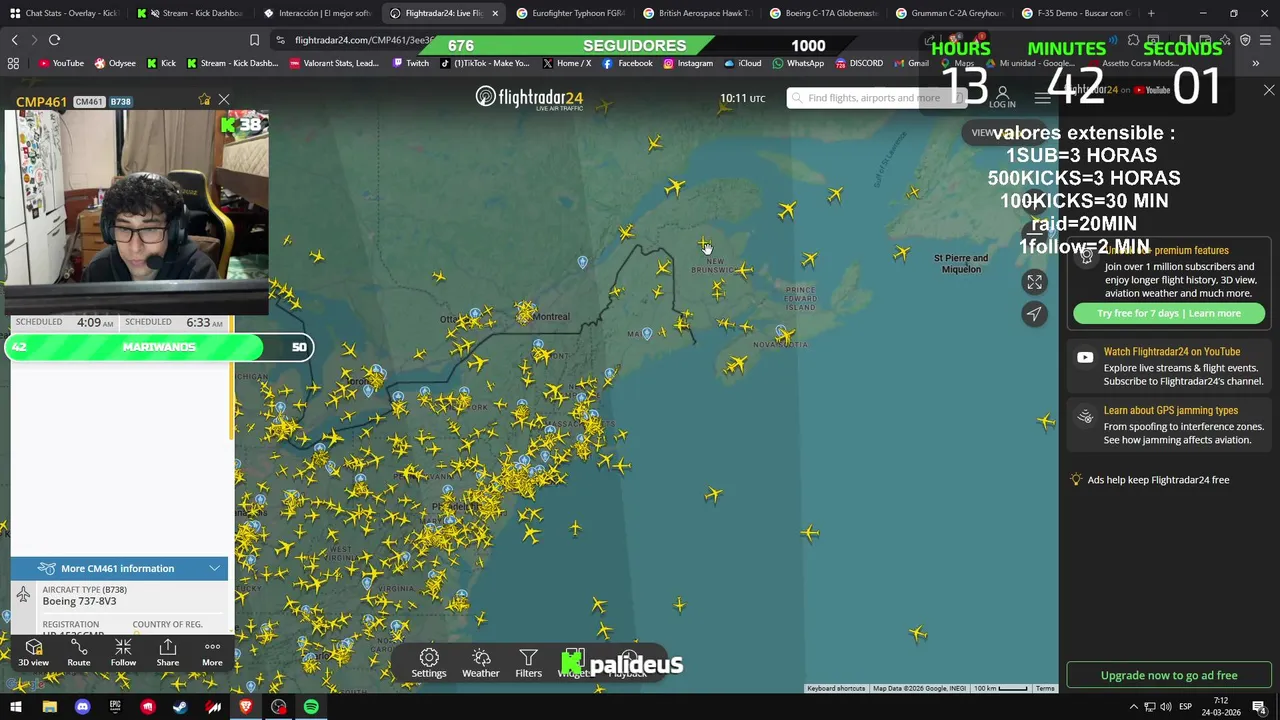Open Windows Start menu

point(15,707)
